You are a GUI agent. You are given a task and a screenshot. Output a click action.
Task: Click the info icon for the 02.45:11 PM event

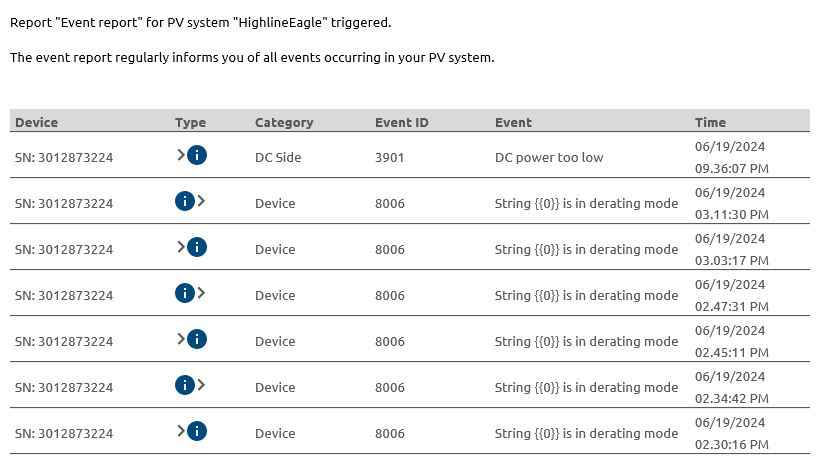point(197,339)
